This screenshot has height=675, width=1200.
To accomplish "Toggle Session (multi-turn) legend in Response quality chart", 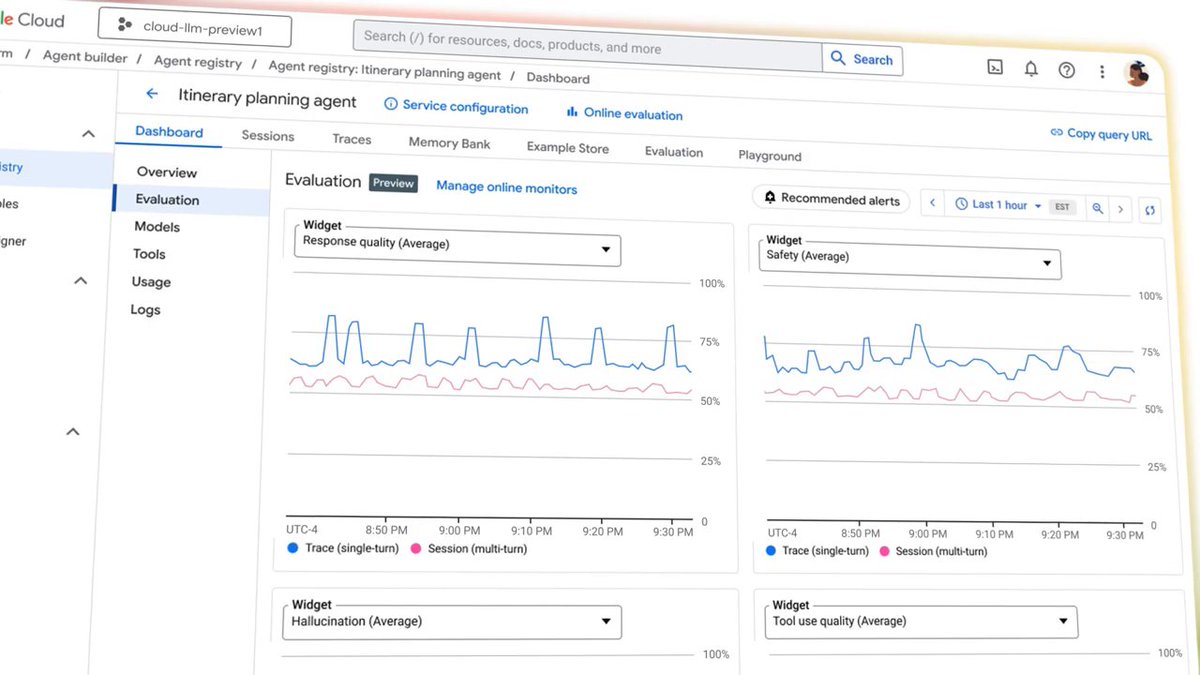I will click(x=469, y=548).
